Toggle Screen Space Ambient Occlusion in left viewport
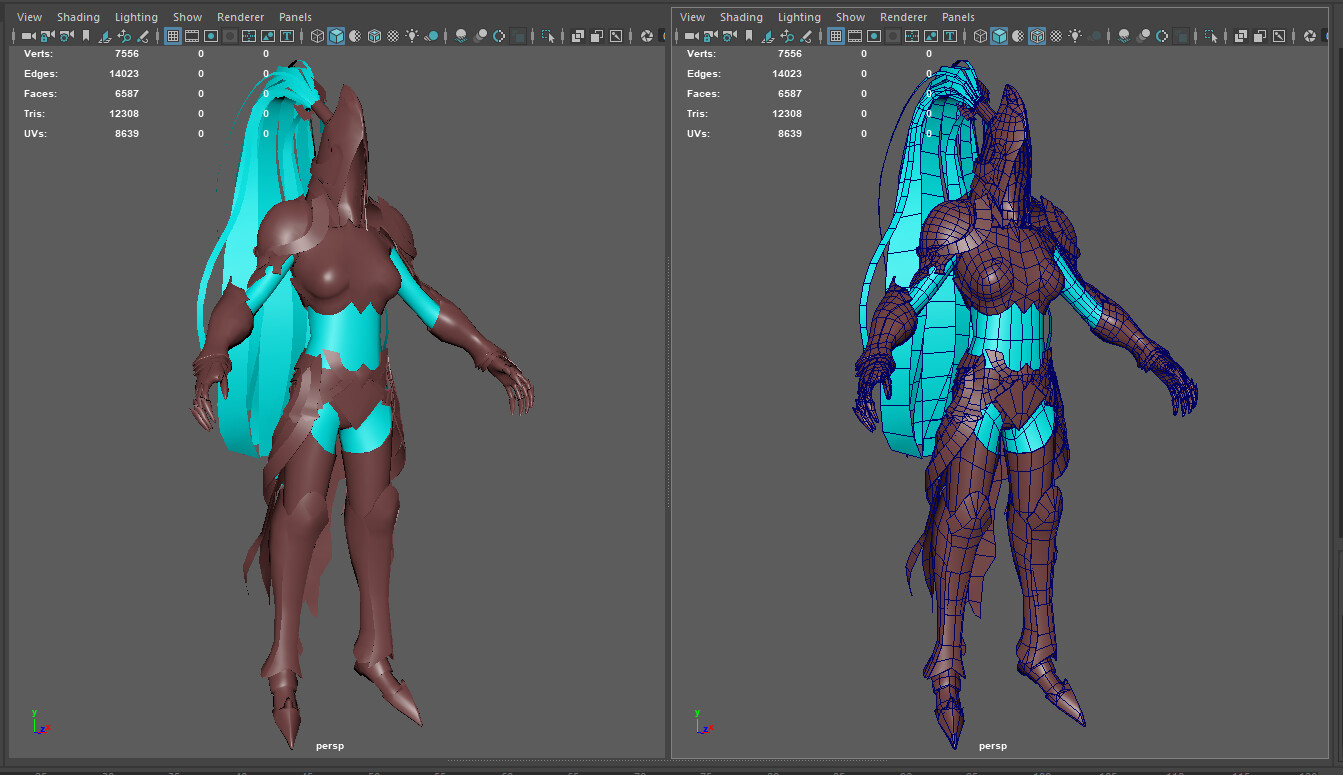Screen dimensions: 1343x775 [x=461, y=36]
